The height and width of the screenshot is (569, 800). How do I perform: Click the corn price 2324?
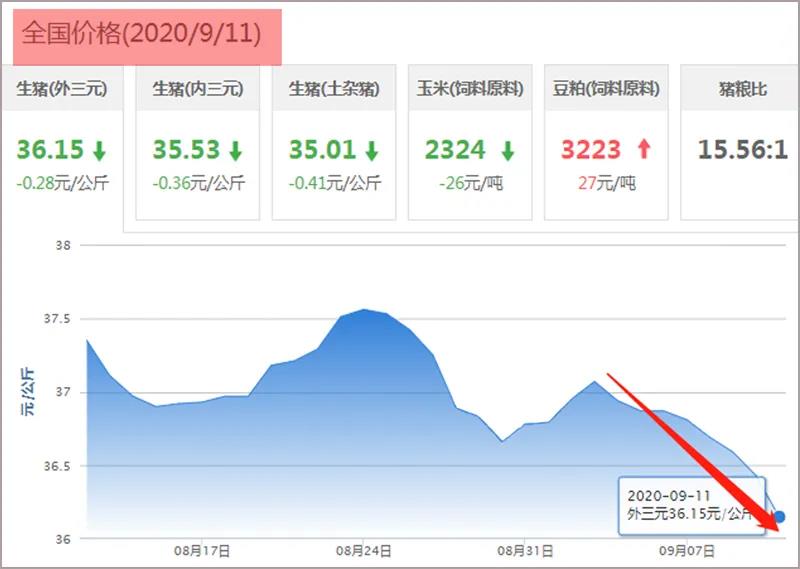click(x=455, y=150)
